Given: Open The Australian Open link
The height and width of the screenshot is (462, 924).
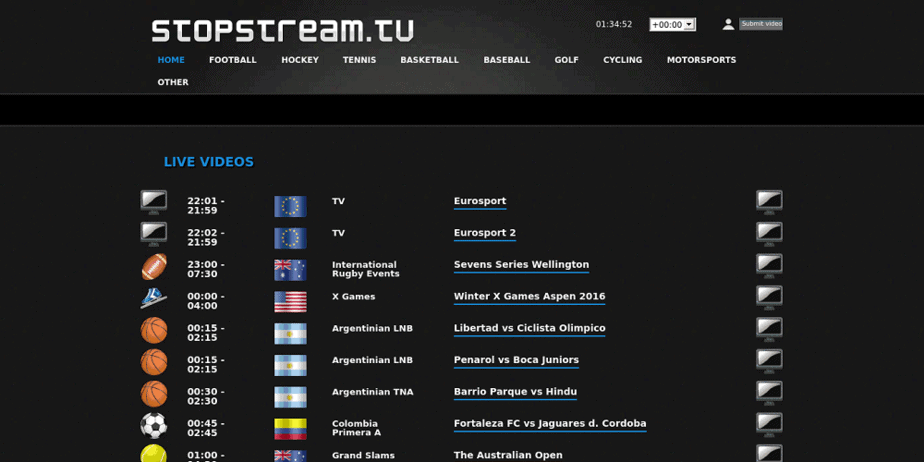Looking at the screenshot, I should 508,456.
